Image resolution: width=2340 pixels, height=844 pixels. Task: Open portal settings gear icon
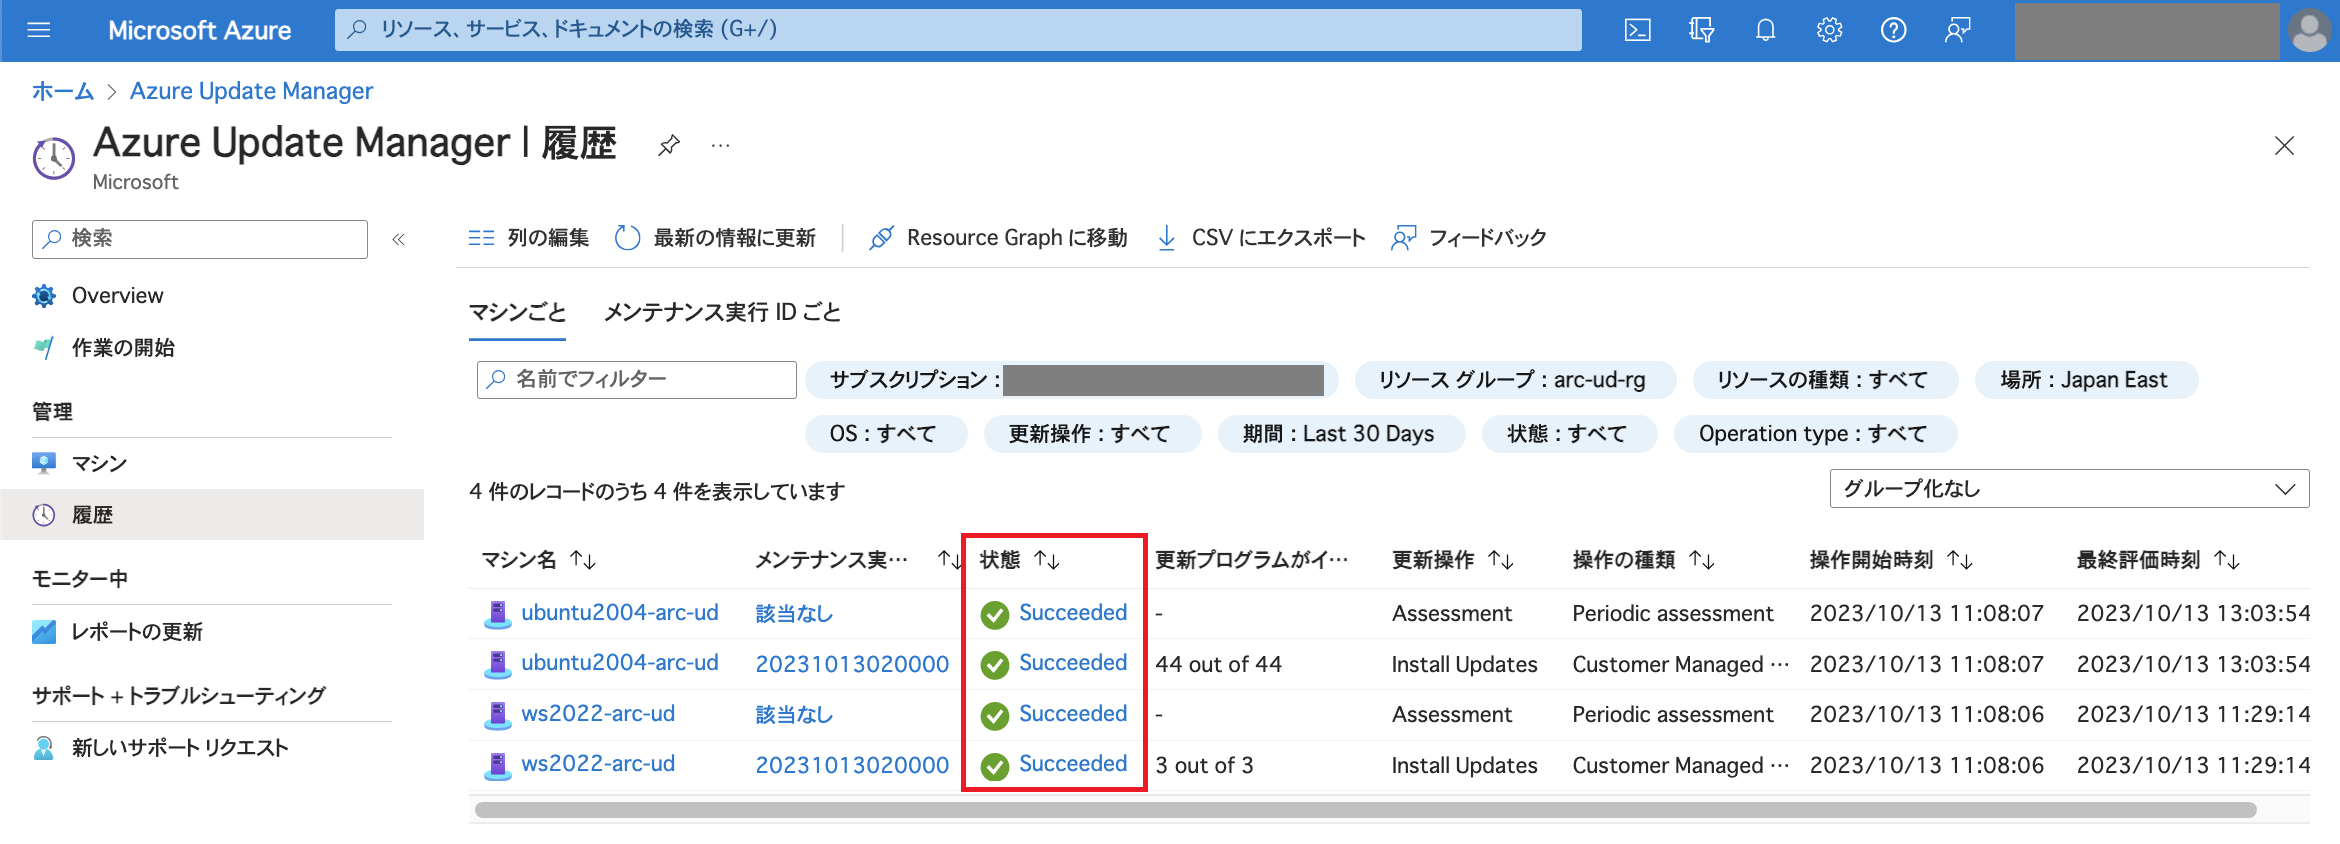(1829, 30)
